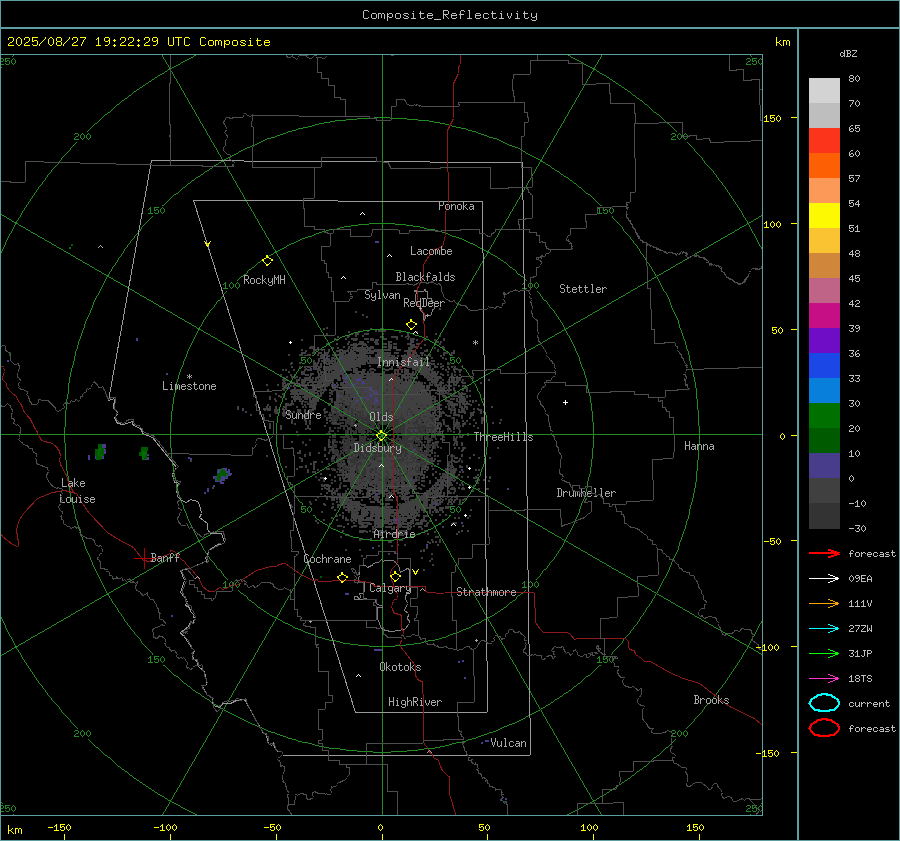Click the Brooks label

[711, 700]
